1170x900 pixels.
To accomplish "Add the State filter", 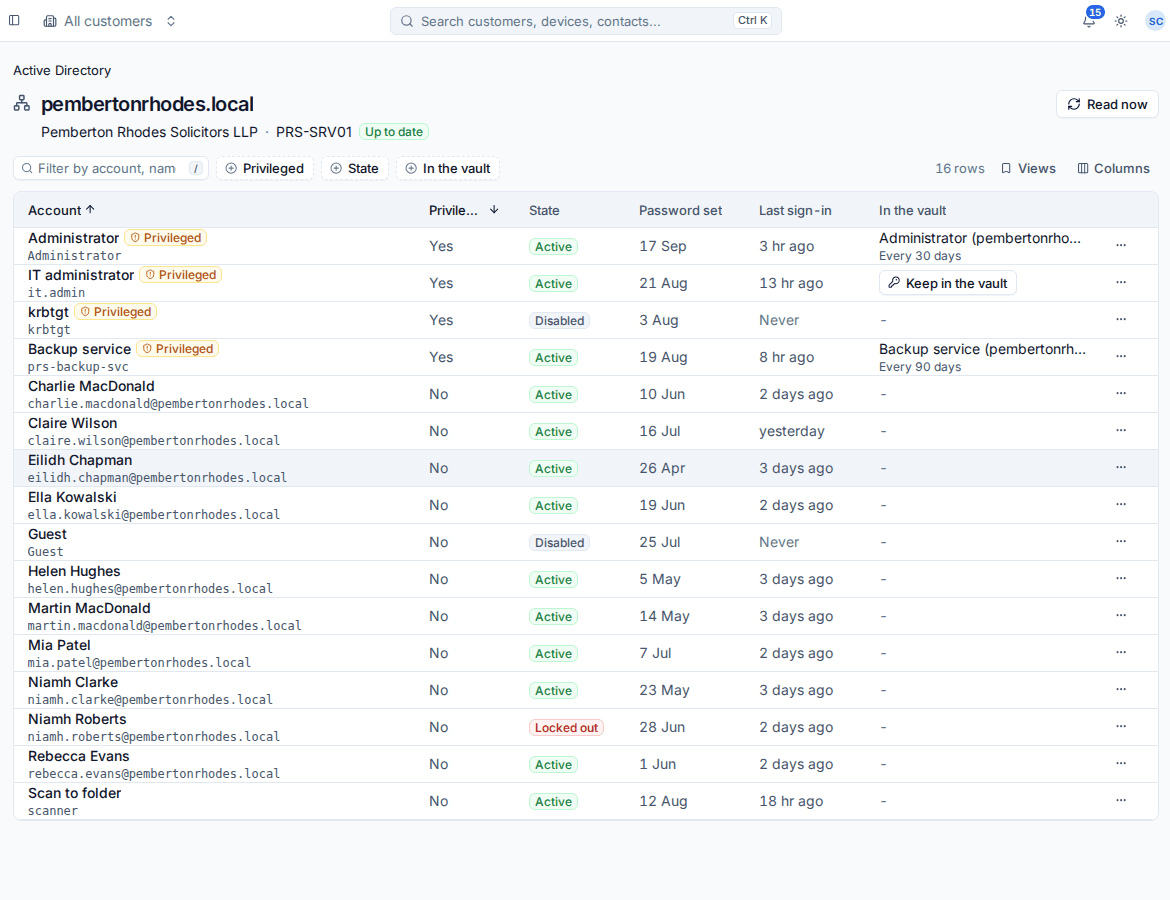I will (x=354, y=169).
